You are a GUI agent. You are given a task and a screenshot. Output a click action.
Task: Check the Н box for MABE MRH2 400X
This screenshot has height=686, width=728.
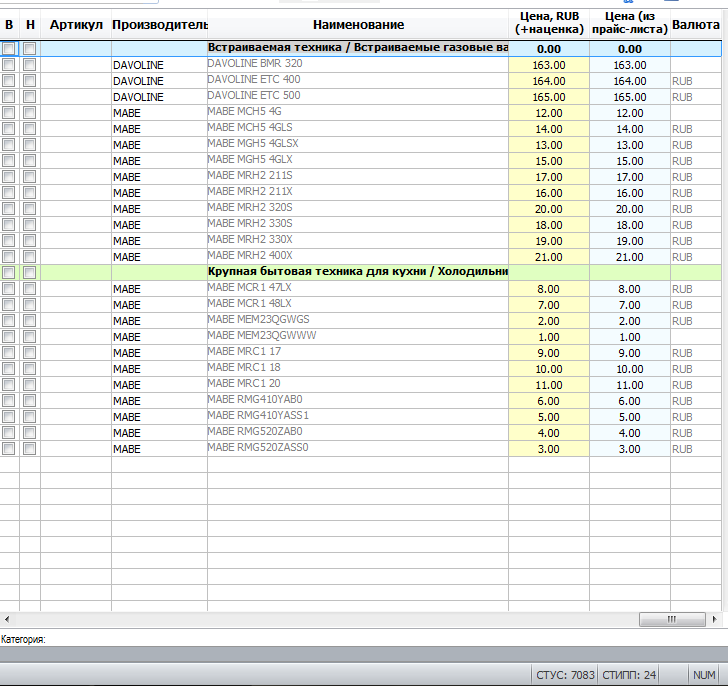(x=29, y=257)
